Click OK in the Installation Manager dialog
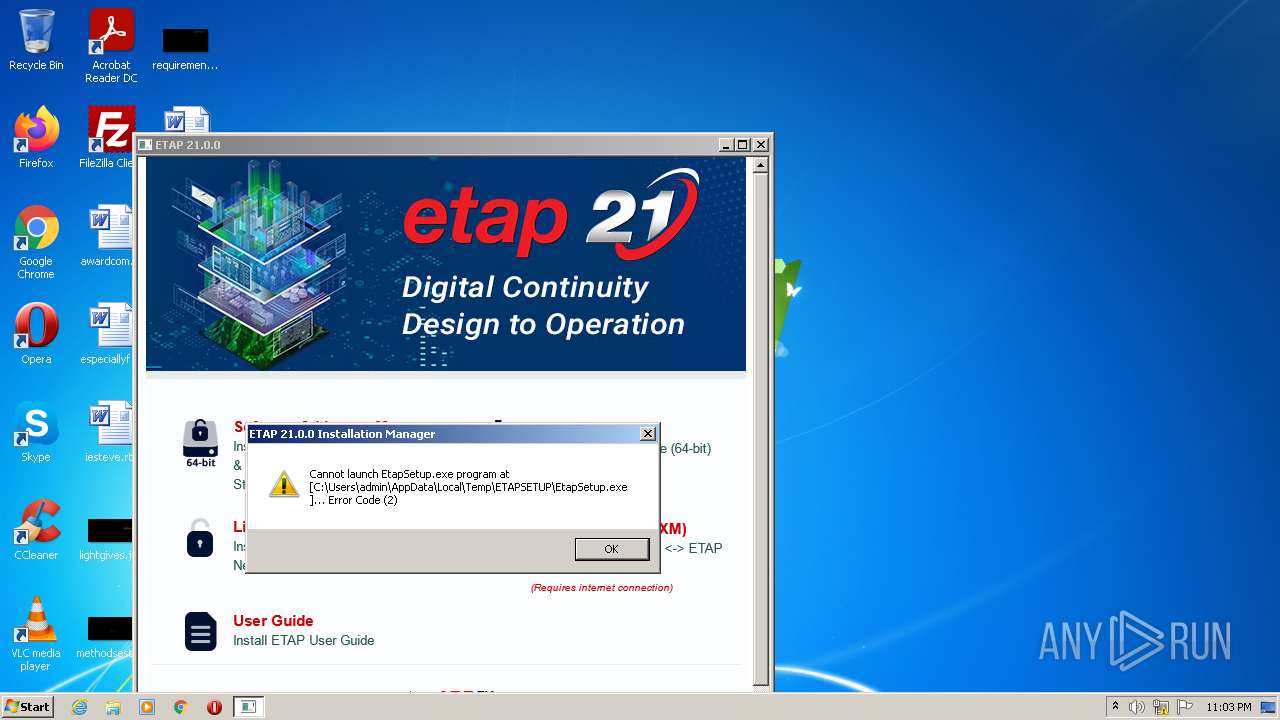Viewport: 1280px width, 720px height. [611, 549]
